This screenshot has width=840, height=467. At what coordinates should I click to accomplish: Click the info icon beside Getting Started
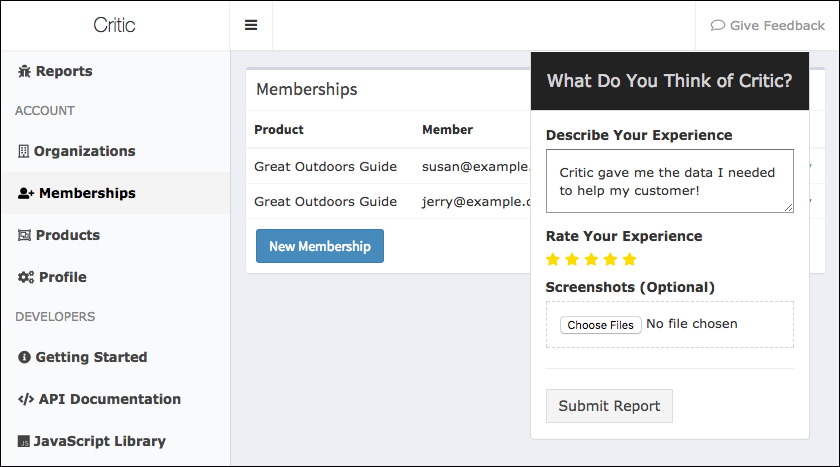click(x=24, y=357)
